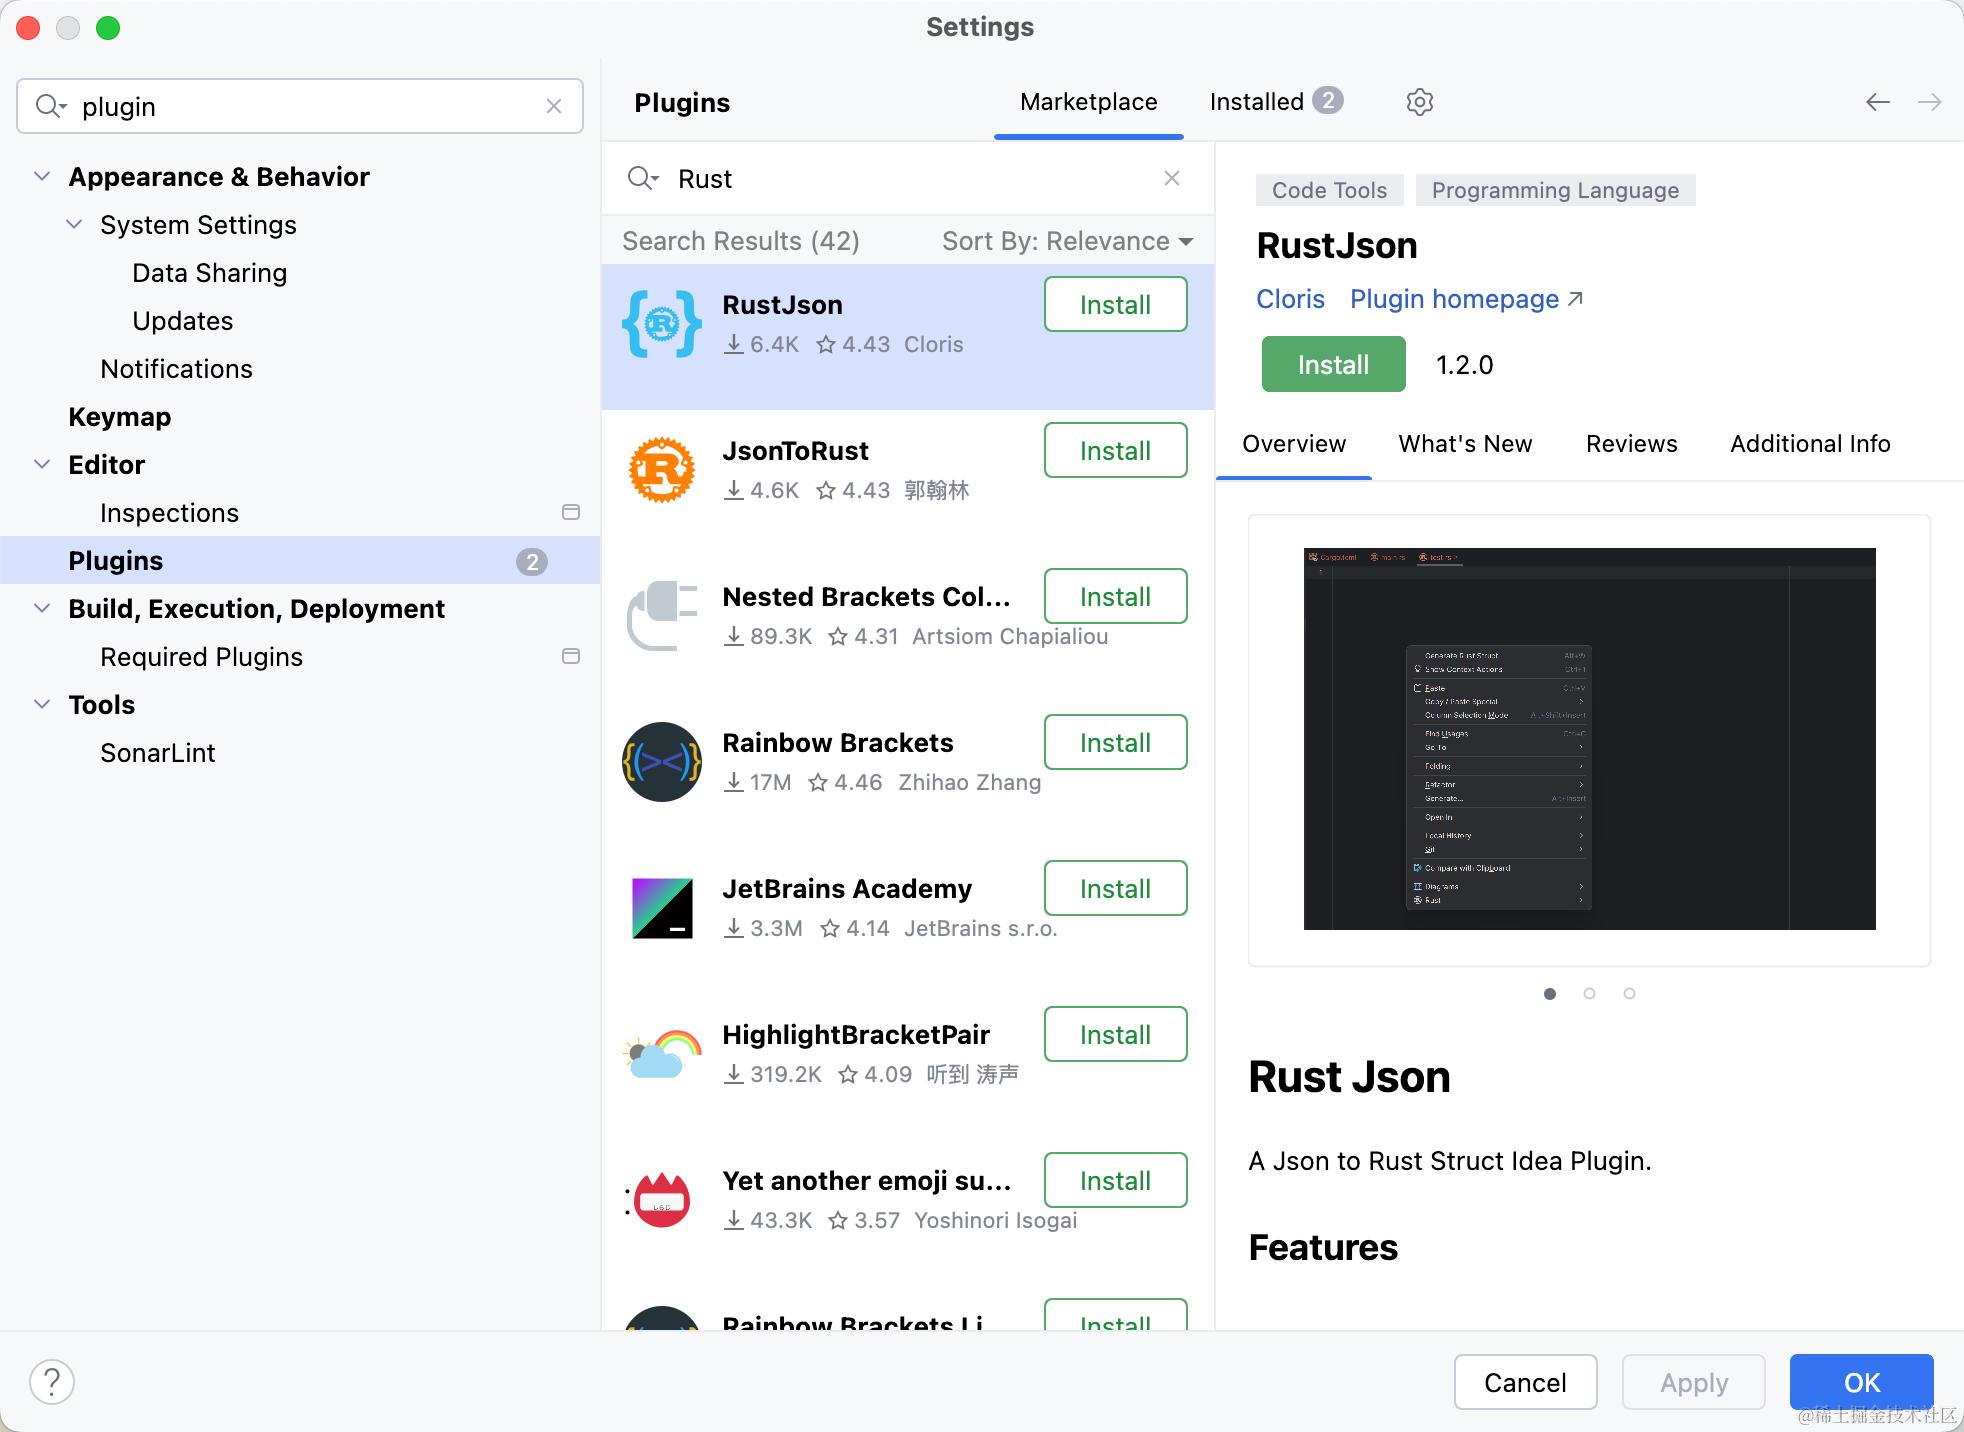1964x1432 pixels.
Task: Click the HighlightBracketPair rainbow cloud icon
Action: [x=661, y=1054]
